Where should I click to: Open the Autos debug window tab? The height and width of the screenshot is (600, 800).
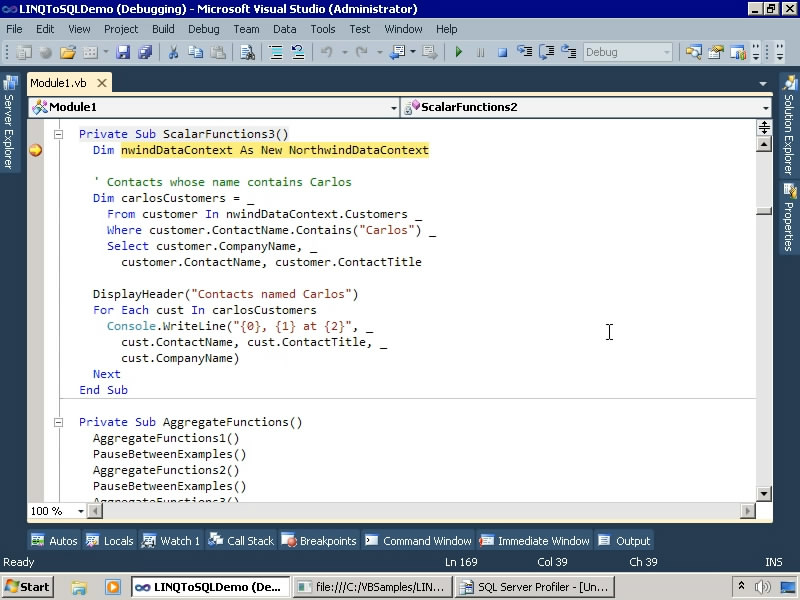[x=54, y=541]
